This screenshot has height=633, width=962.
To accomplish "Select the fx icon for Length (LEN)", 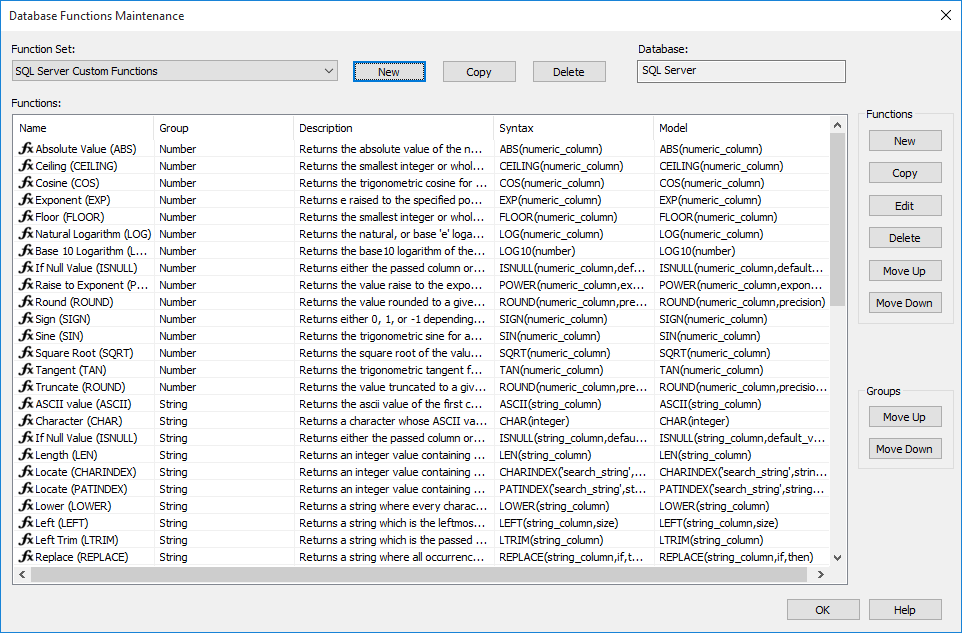I will click(26, 455).
